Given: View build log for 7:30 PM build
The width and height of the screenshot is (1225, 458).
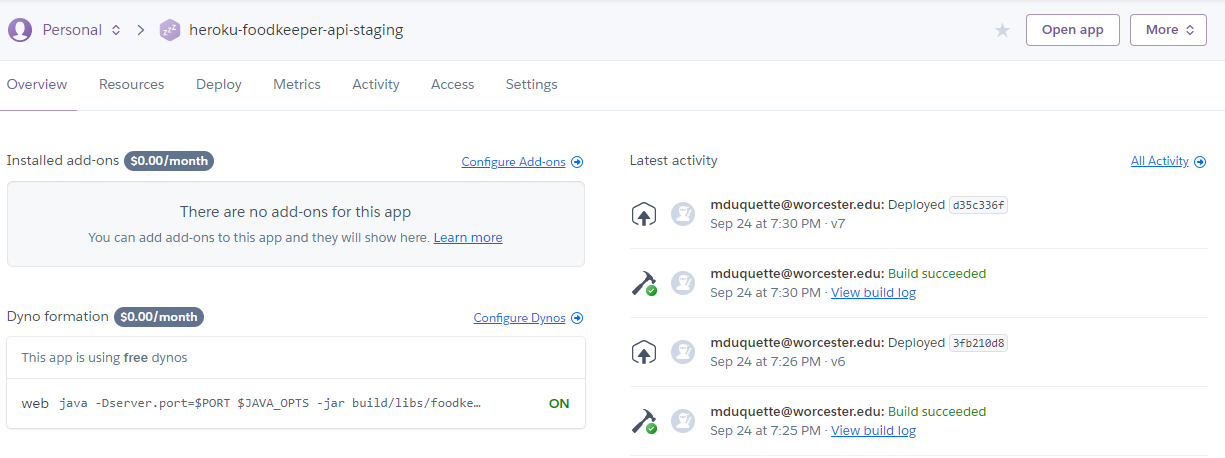Looking at the screenshot, I should coord(873,293).
